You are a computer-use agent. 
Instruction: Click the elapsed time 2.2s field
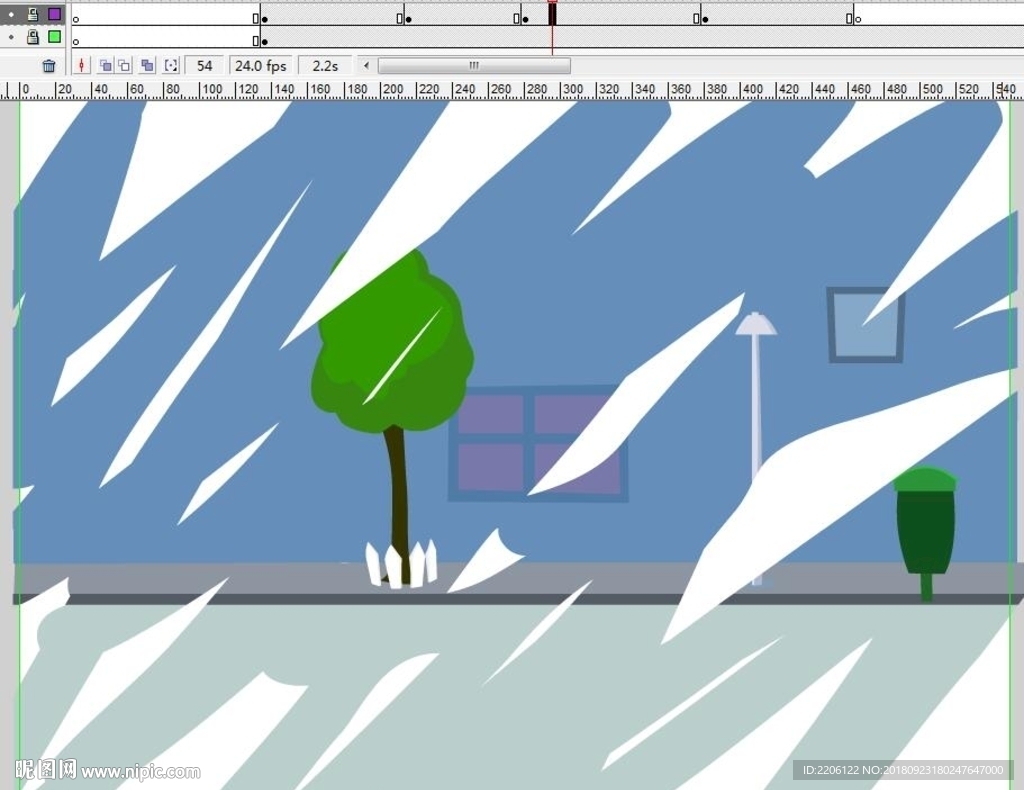click(x=325, y=66)
